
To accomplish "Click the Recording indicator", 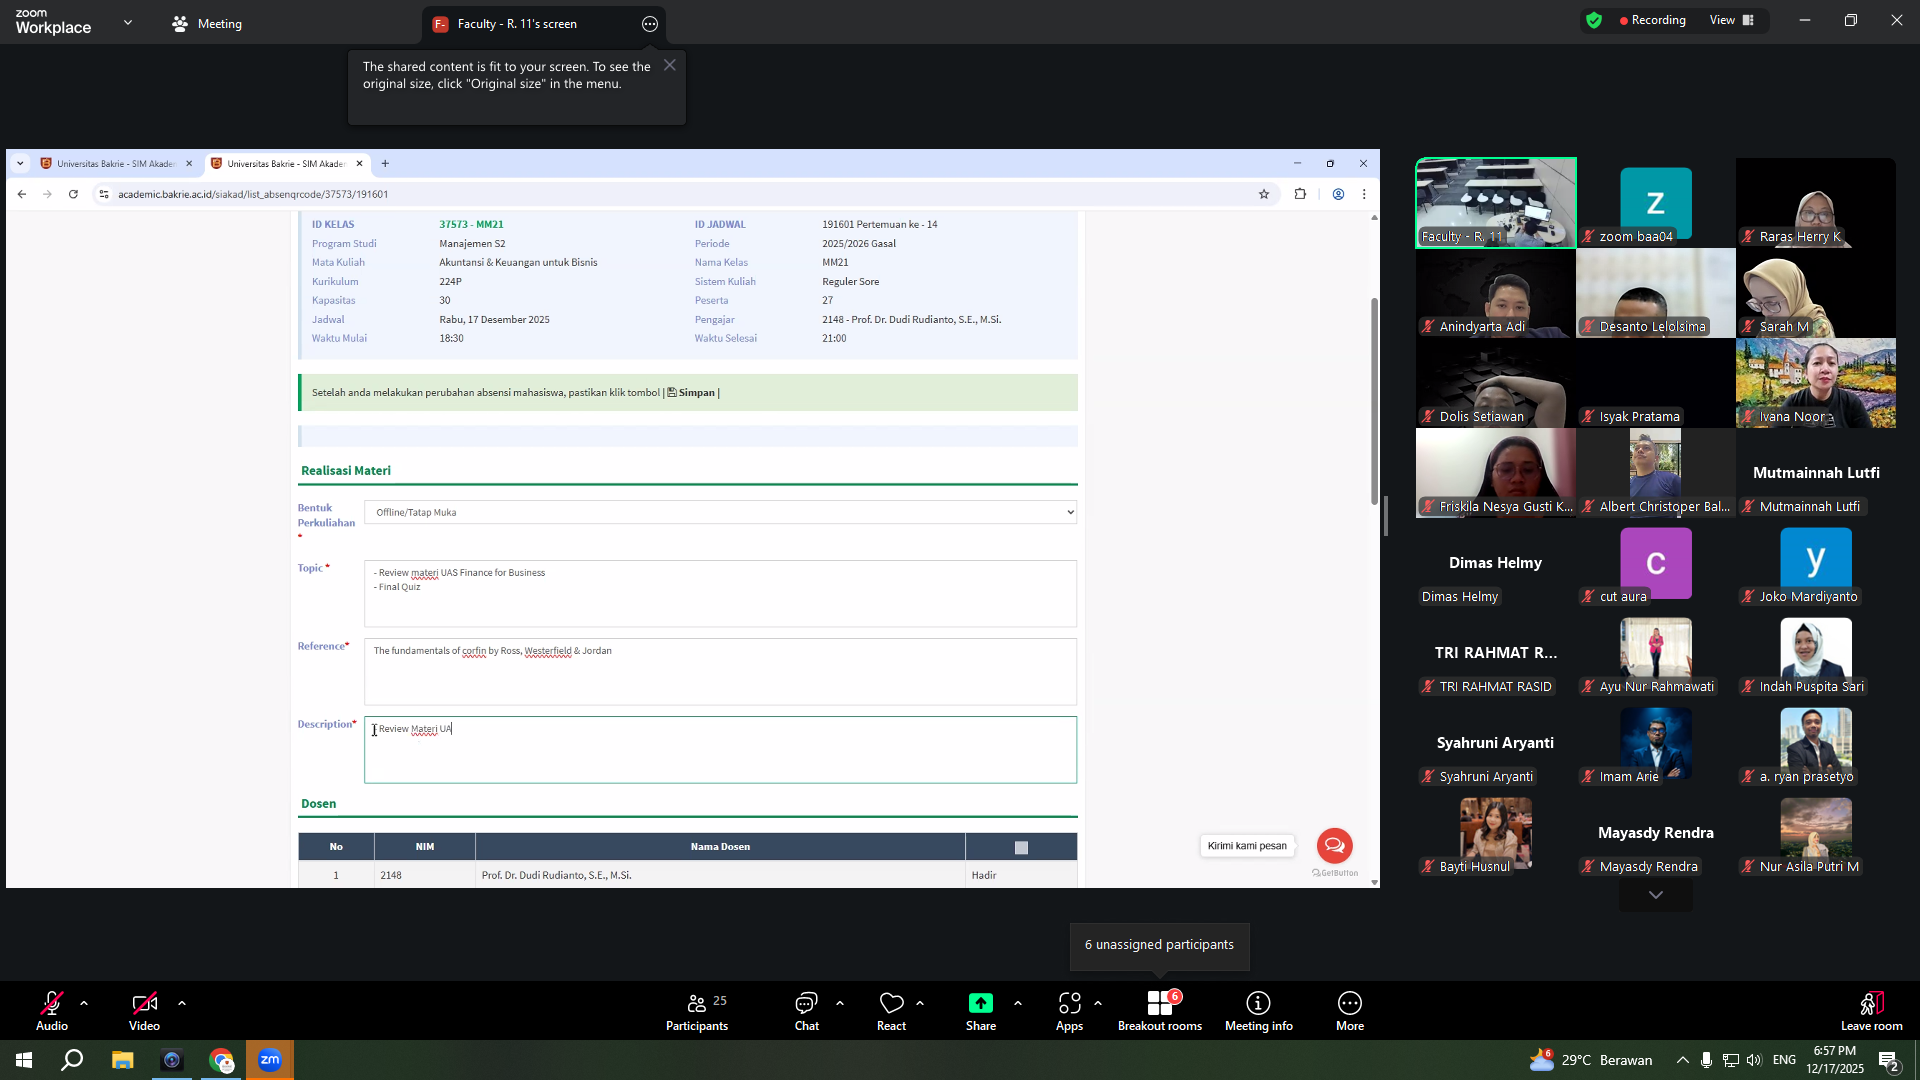I will 1652,20.
